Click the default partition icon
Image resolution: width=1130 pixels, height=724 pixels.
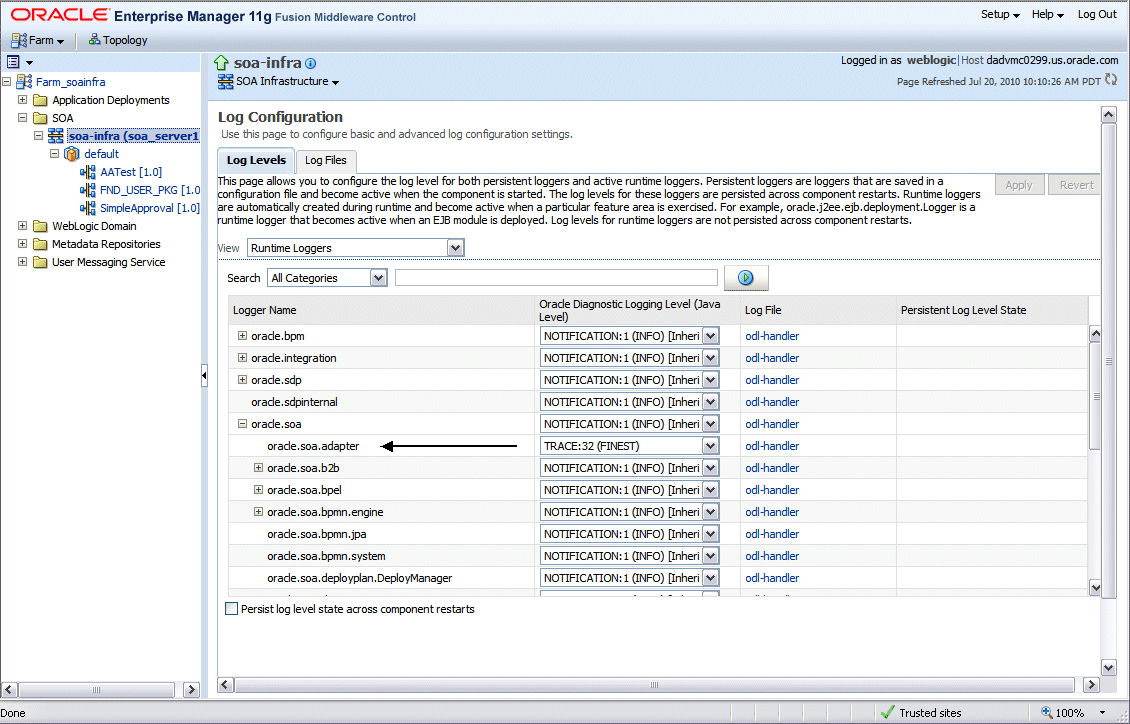click(71, 153)
